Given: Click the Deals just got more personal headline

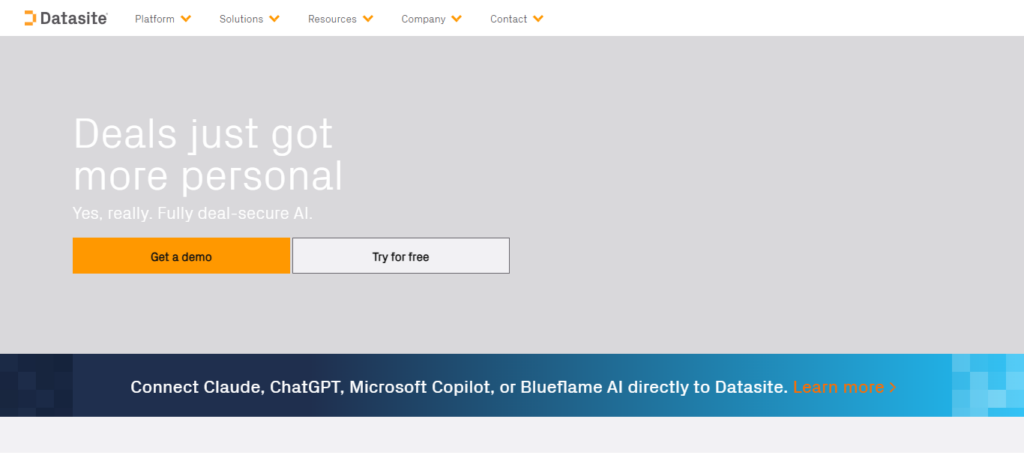Looking at the screenshot, I should tap(208, 155).
